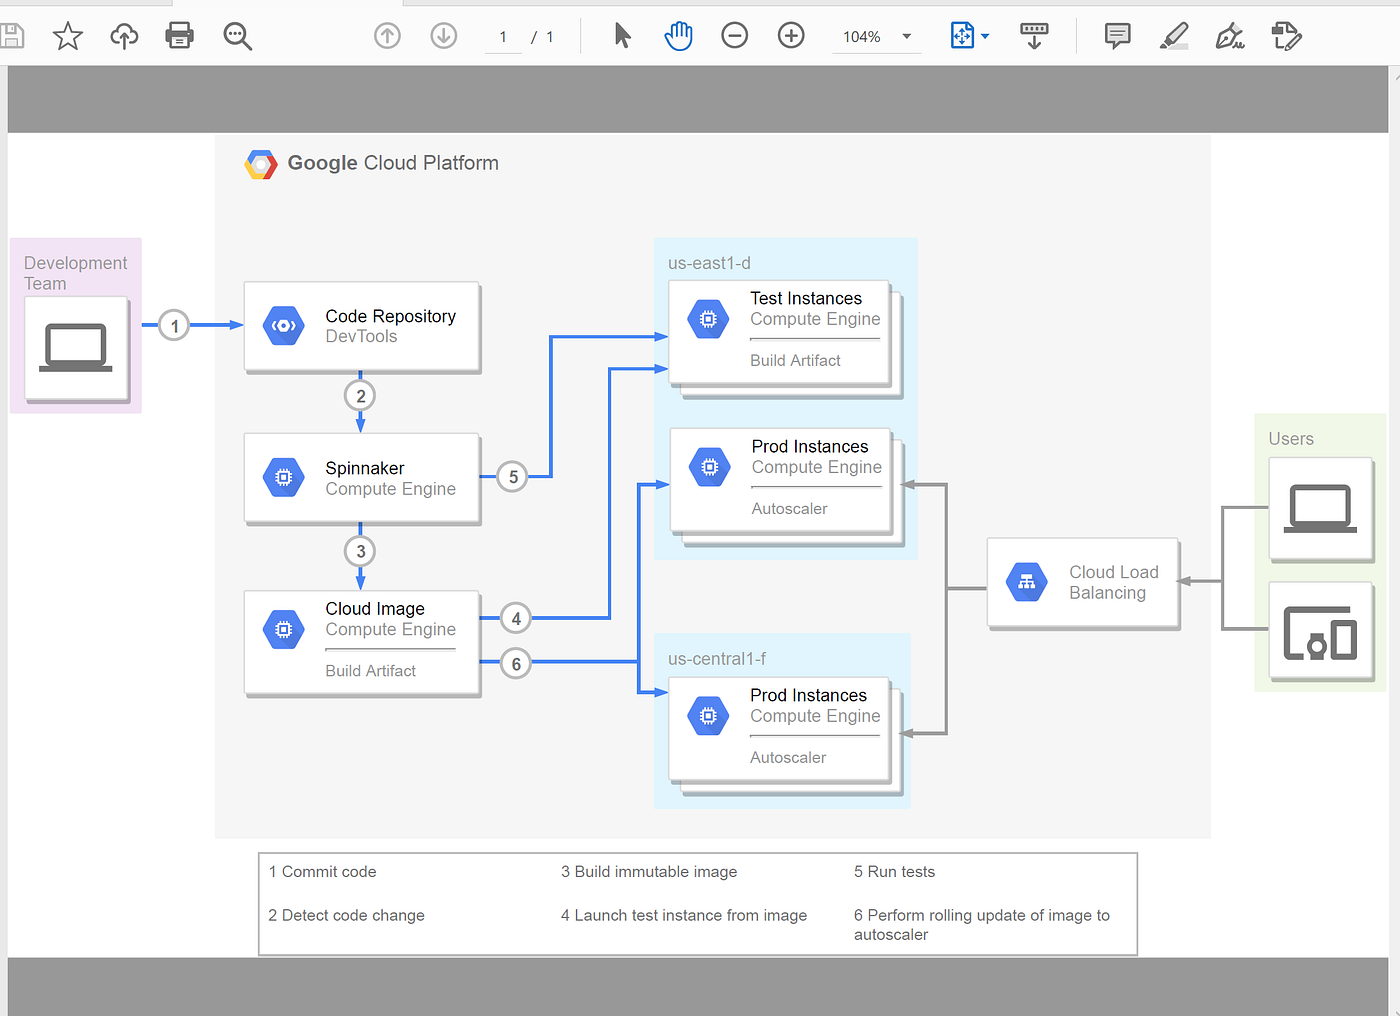
Task: Click the 'Cloud Image' label
Action: pos(375,609)
